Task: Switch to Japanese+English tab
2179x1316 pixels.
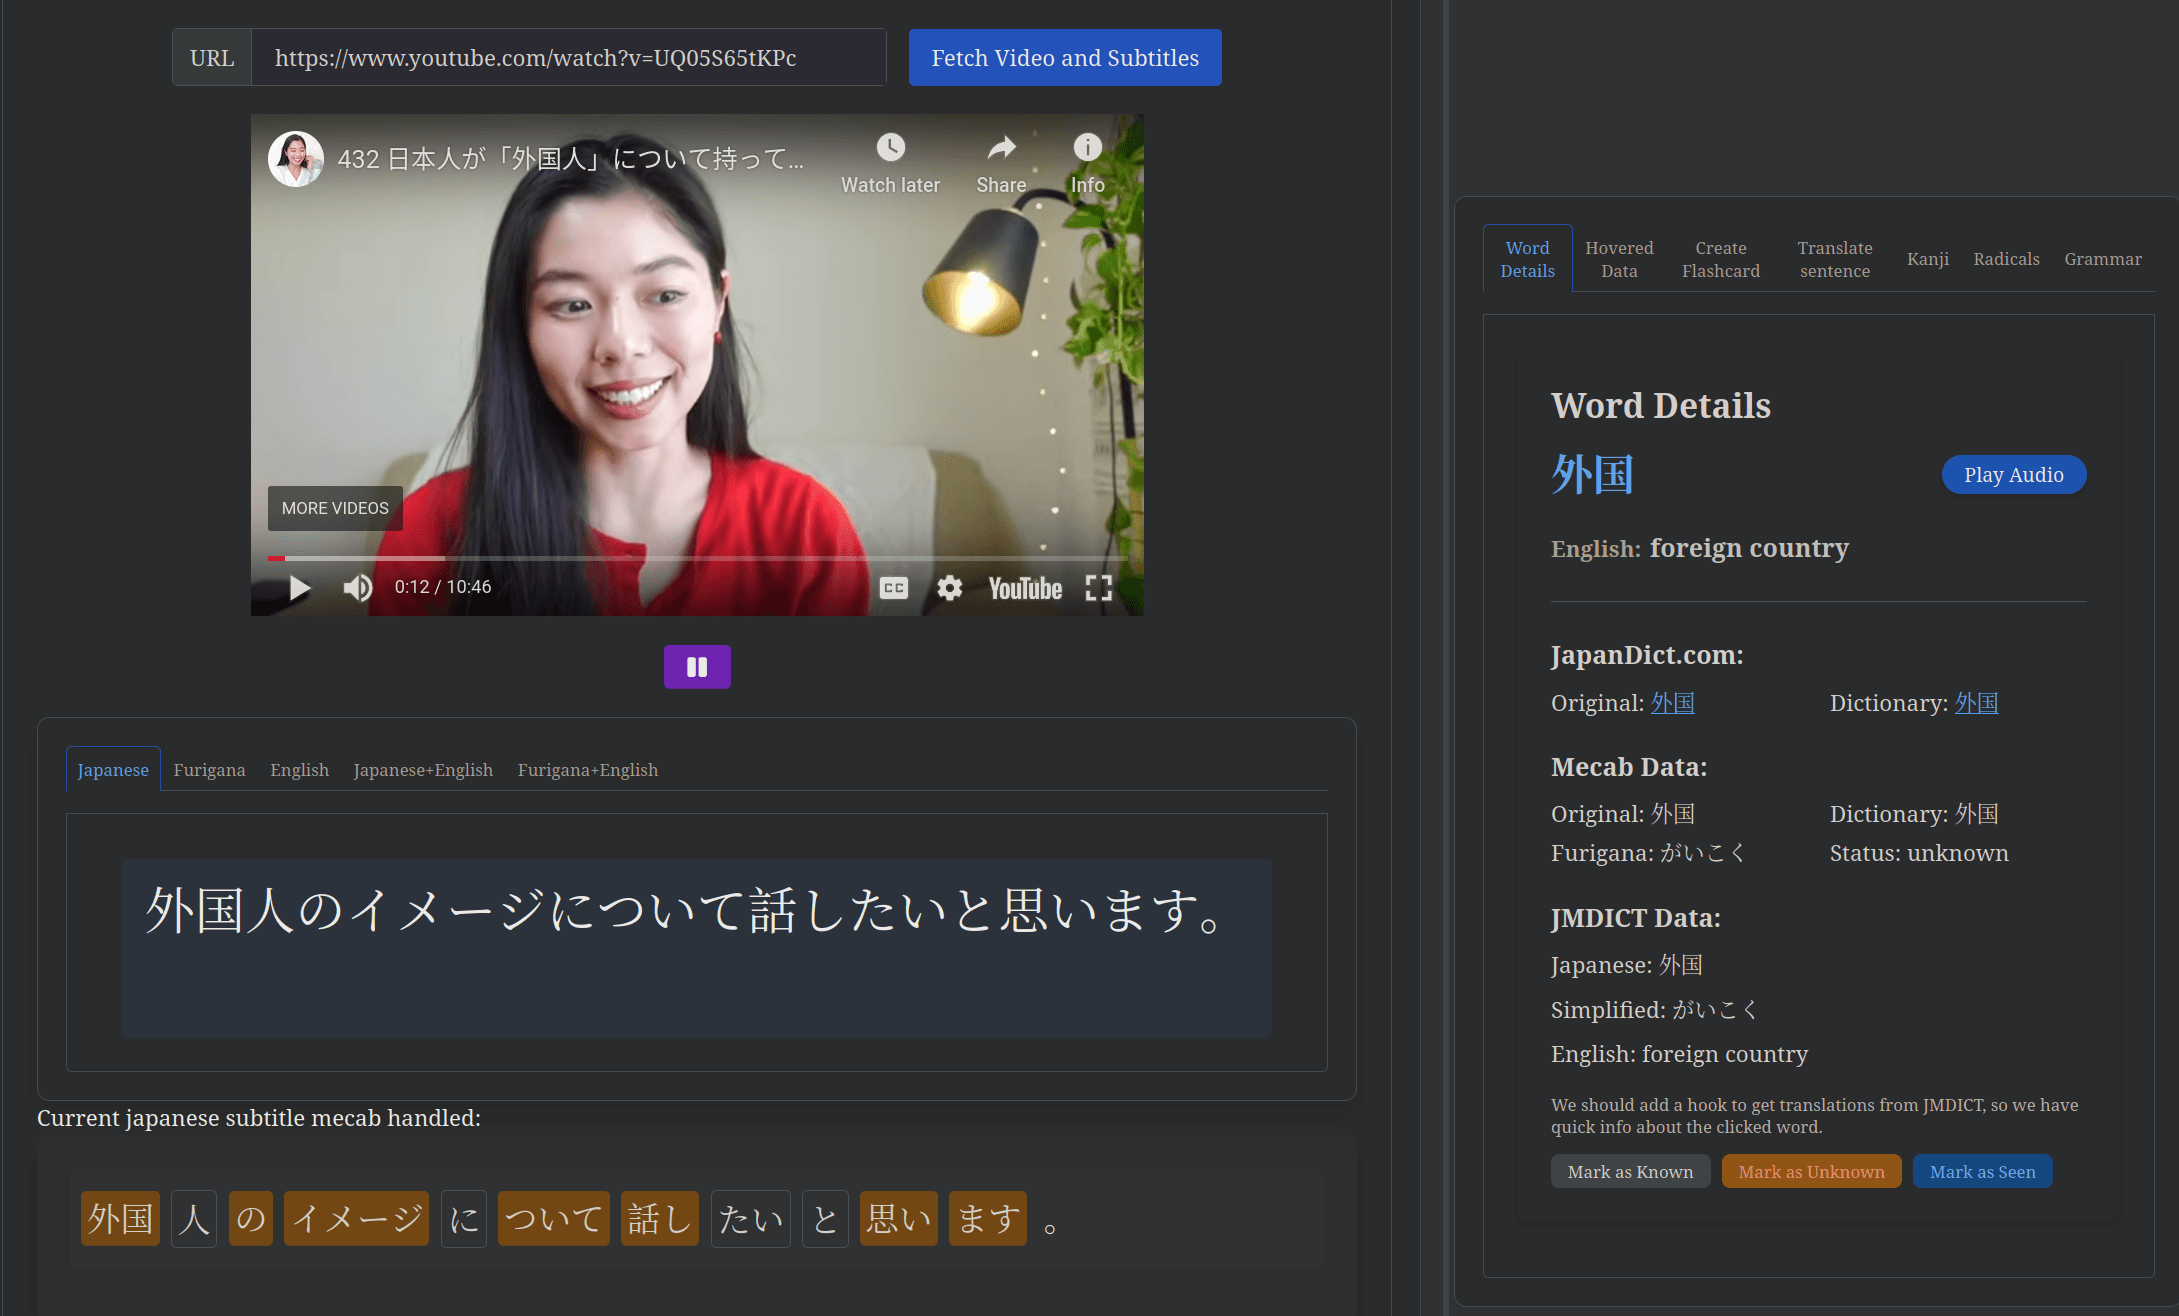Action: click(422, 770)
